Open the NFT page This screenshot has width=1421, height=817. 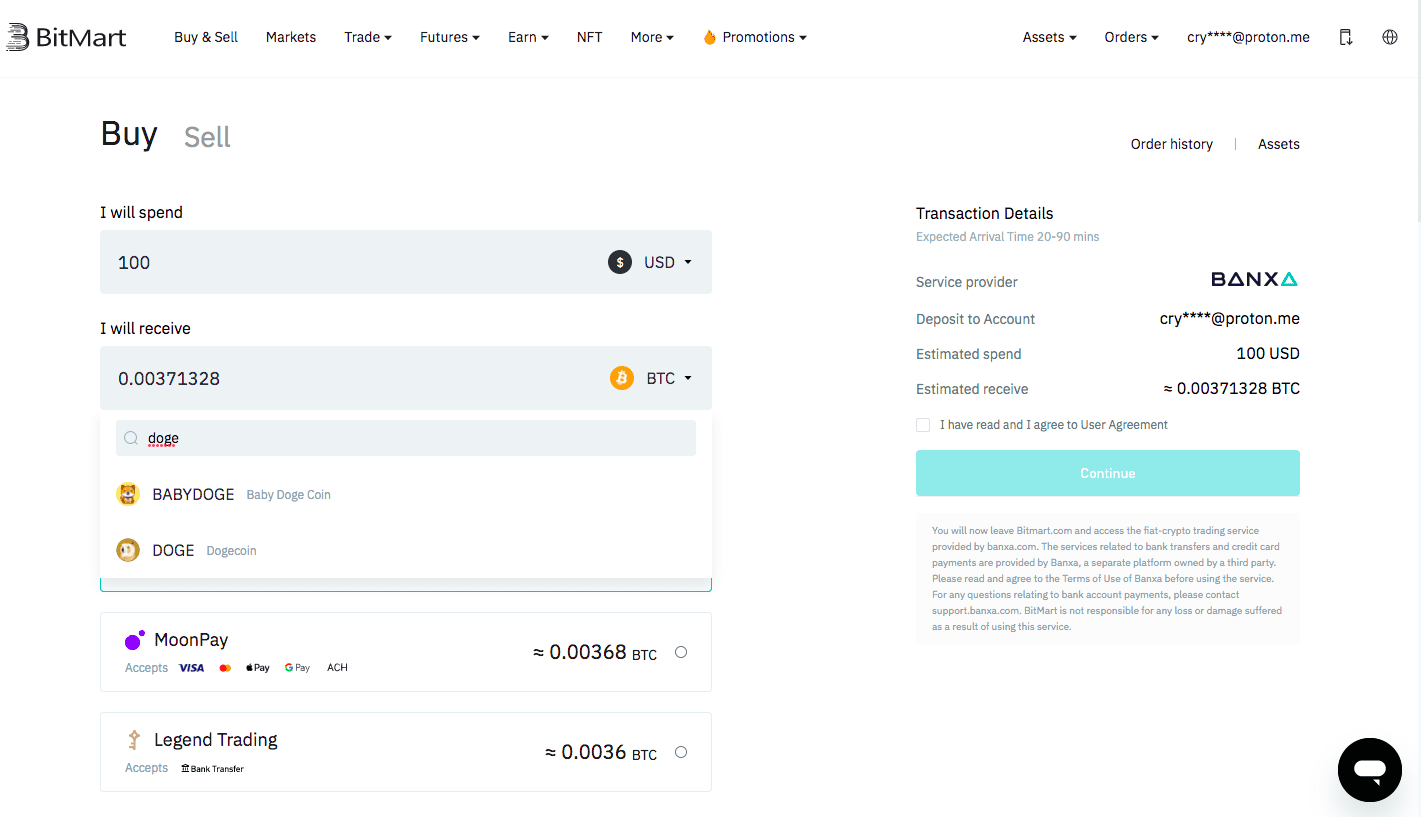[590, 37]
